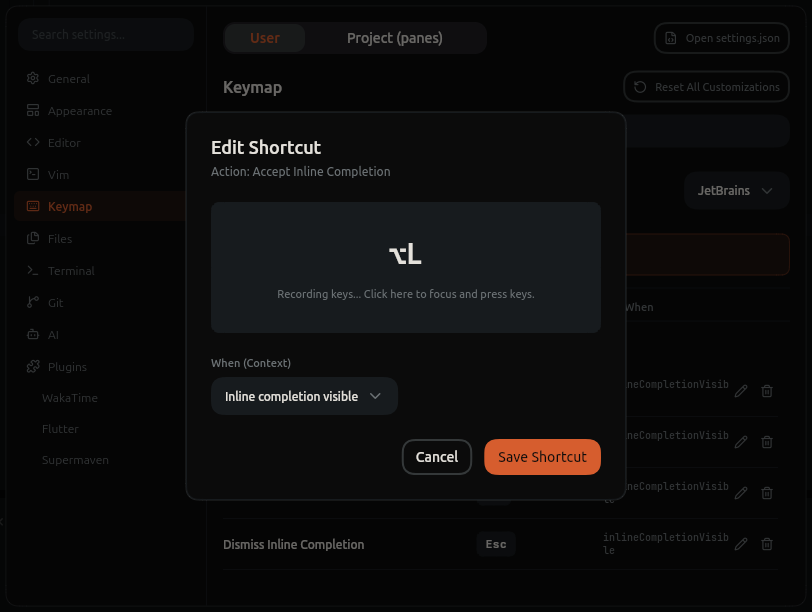Click the AI robot icon in sidebar
Screen dimensions: 812x612
tap(33, 335)
